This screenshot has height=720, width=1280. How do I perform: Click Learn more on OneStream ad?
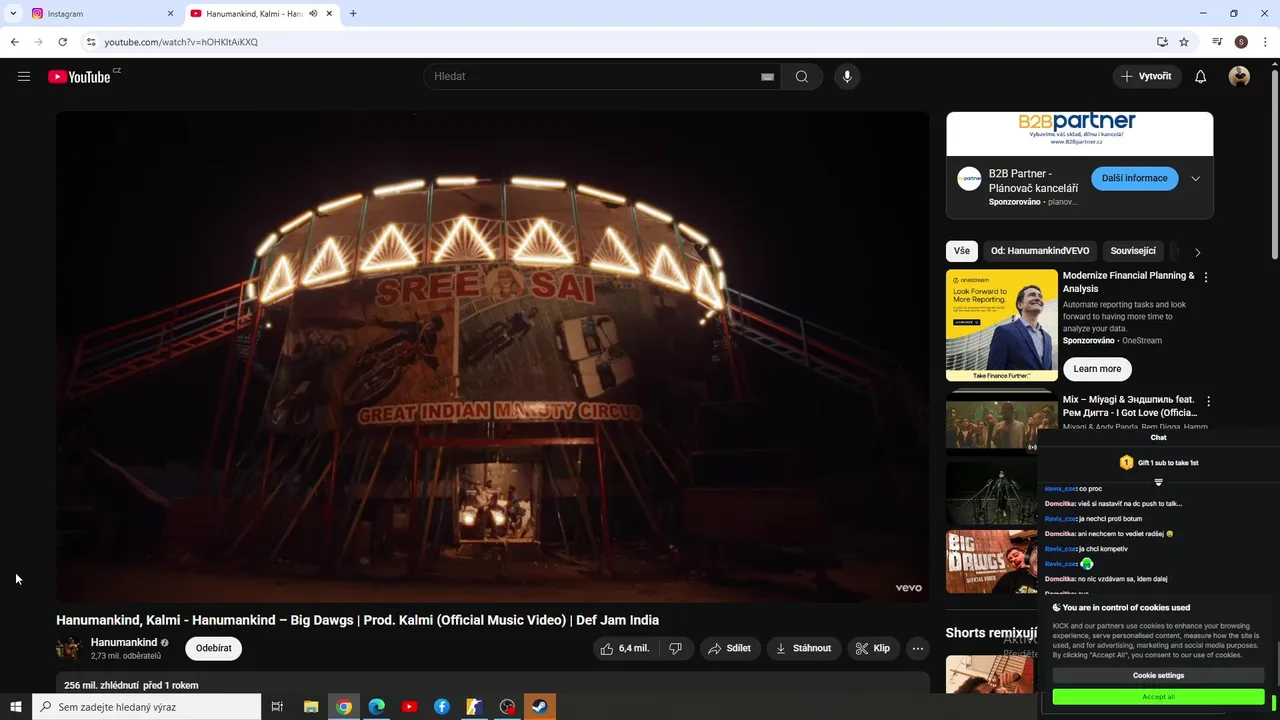click(x=1097, y=369)
